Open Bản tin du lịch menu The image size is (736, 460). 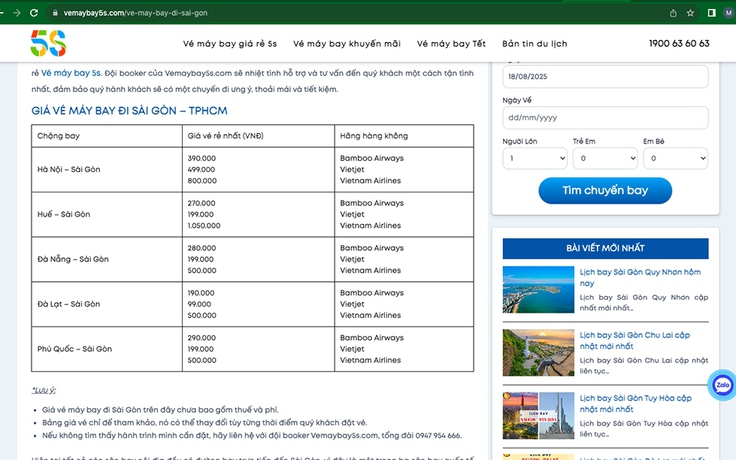pyautogui.click(x=535, y=44)
